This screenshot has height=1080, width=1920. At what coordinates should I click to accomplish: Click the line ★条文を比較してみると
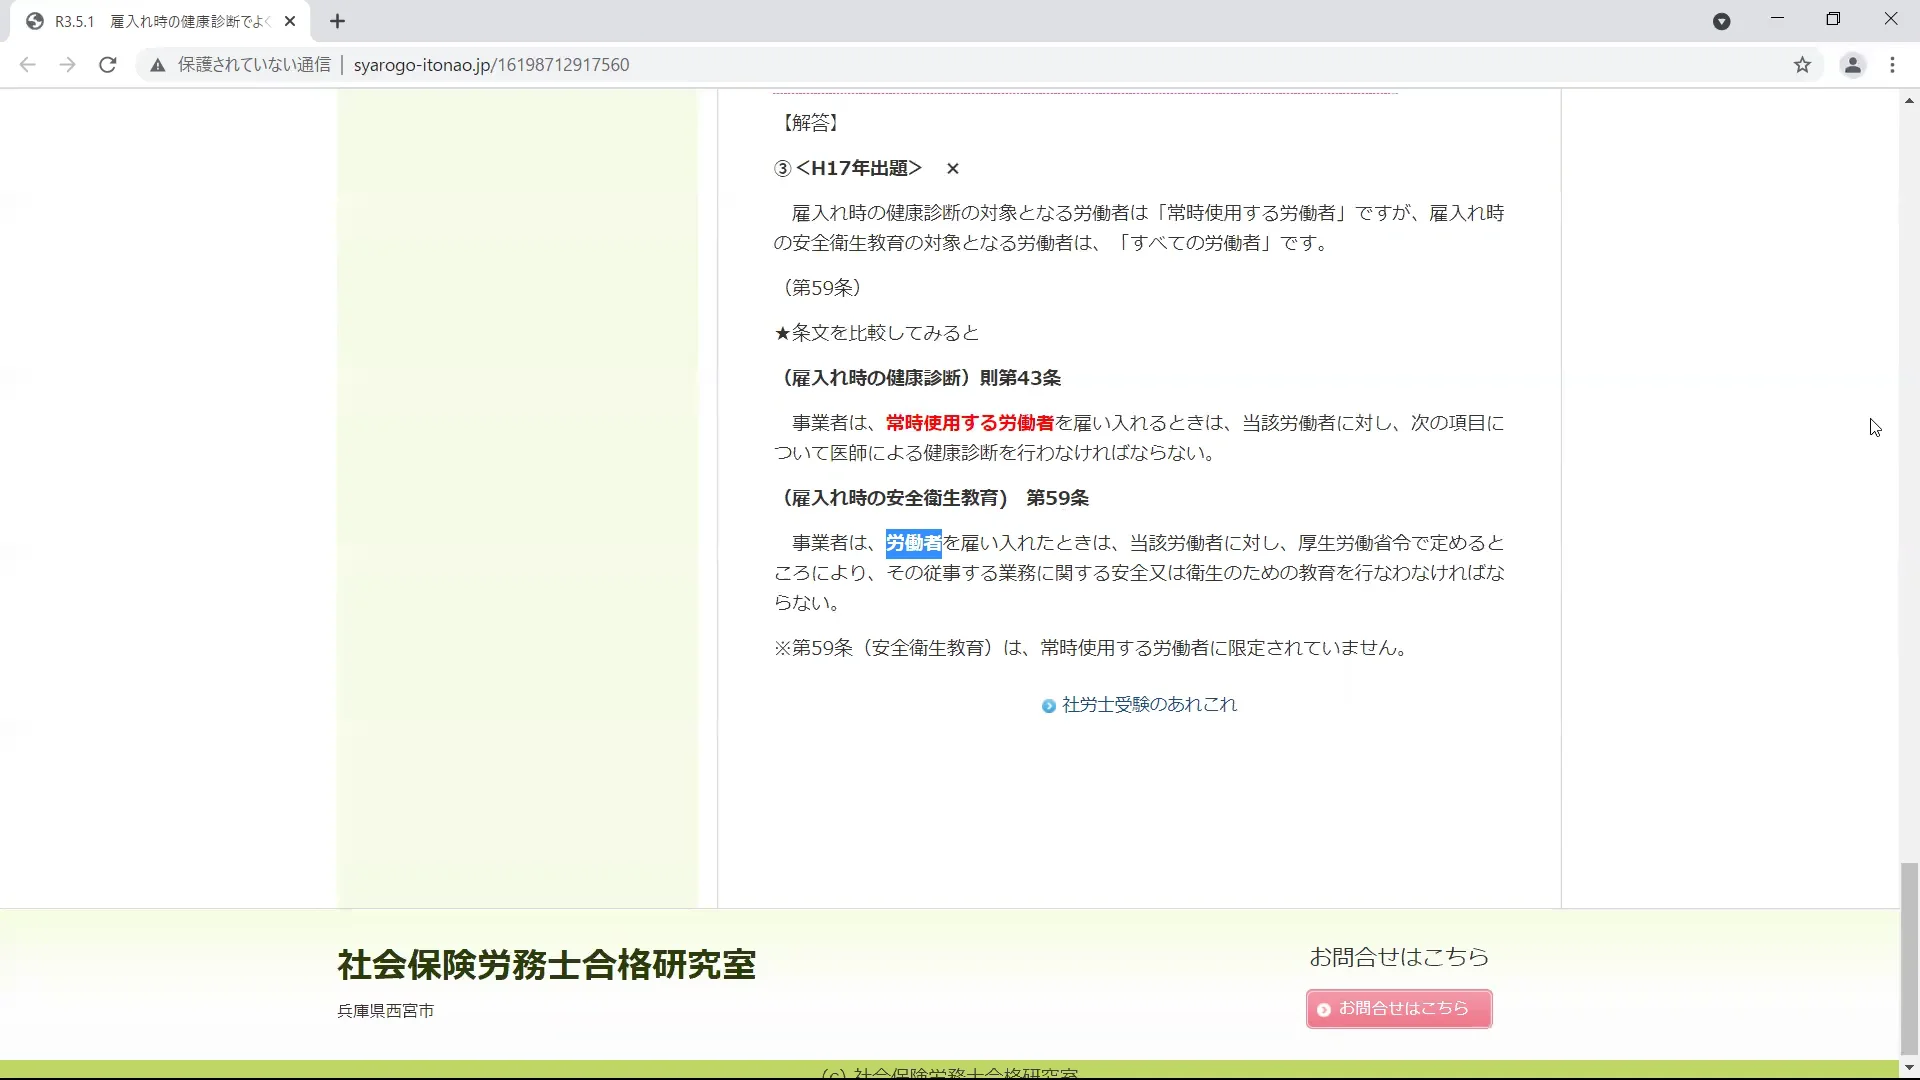coord(876,333)
